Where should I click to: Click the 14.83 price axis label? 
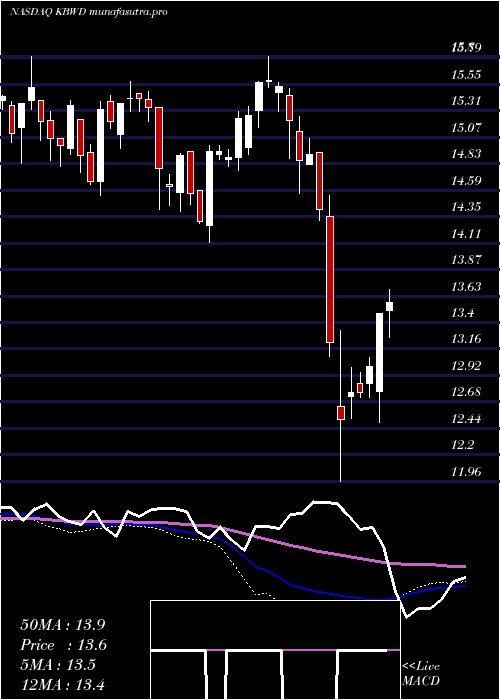pos(466,154)
